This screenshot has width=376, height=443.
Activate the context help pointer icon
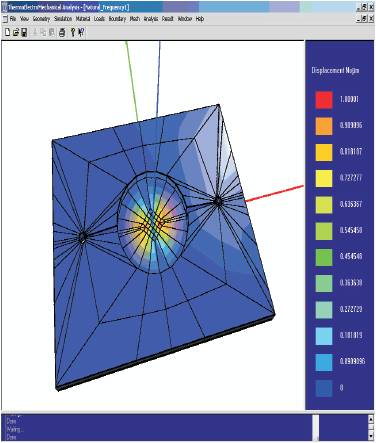[x=81, y=32]
